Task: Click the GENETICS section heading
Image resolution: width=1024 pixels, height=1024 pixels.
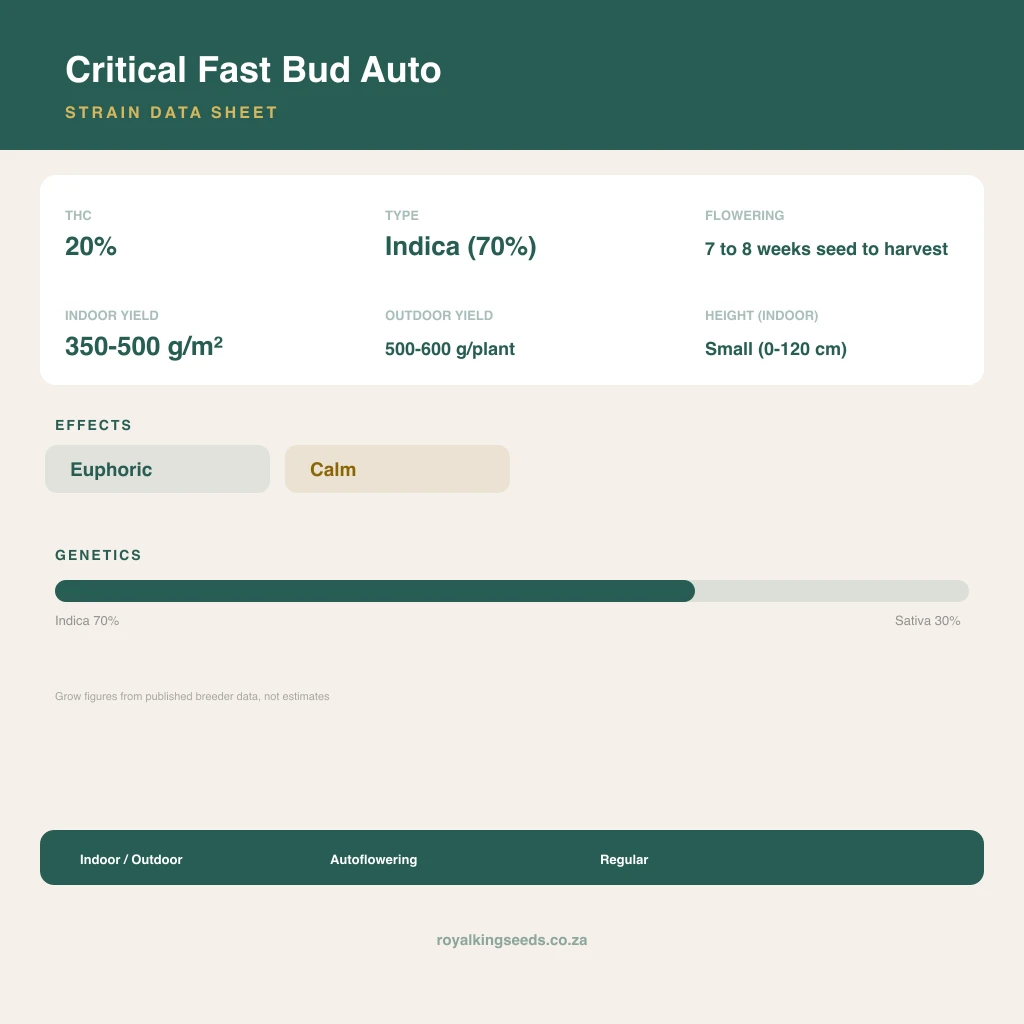Action: (x=99, y=555)
